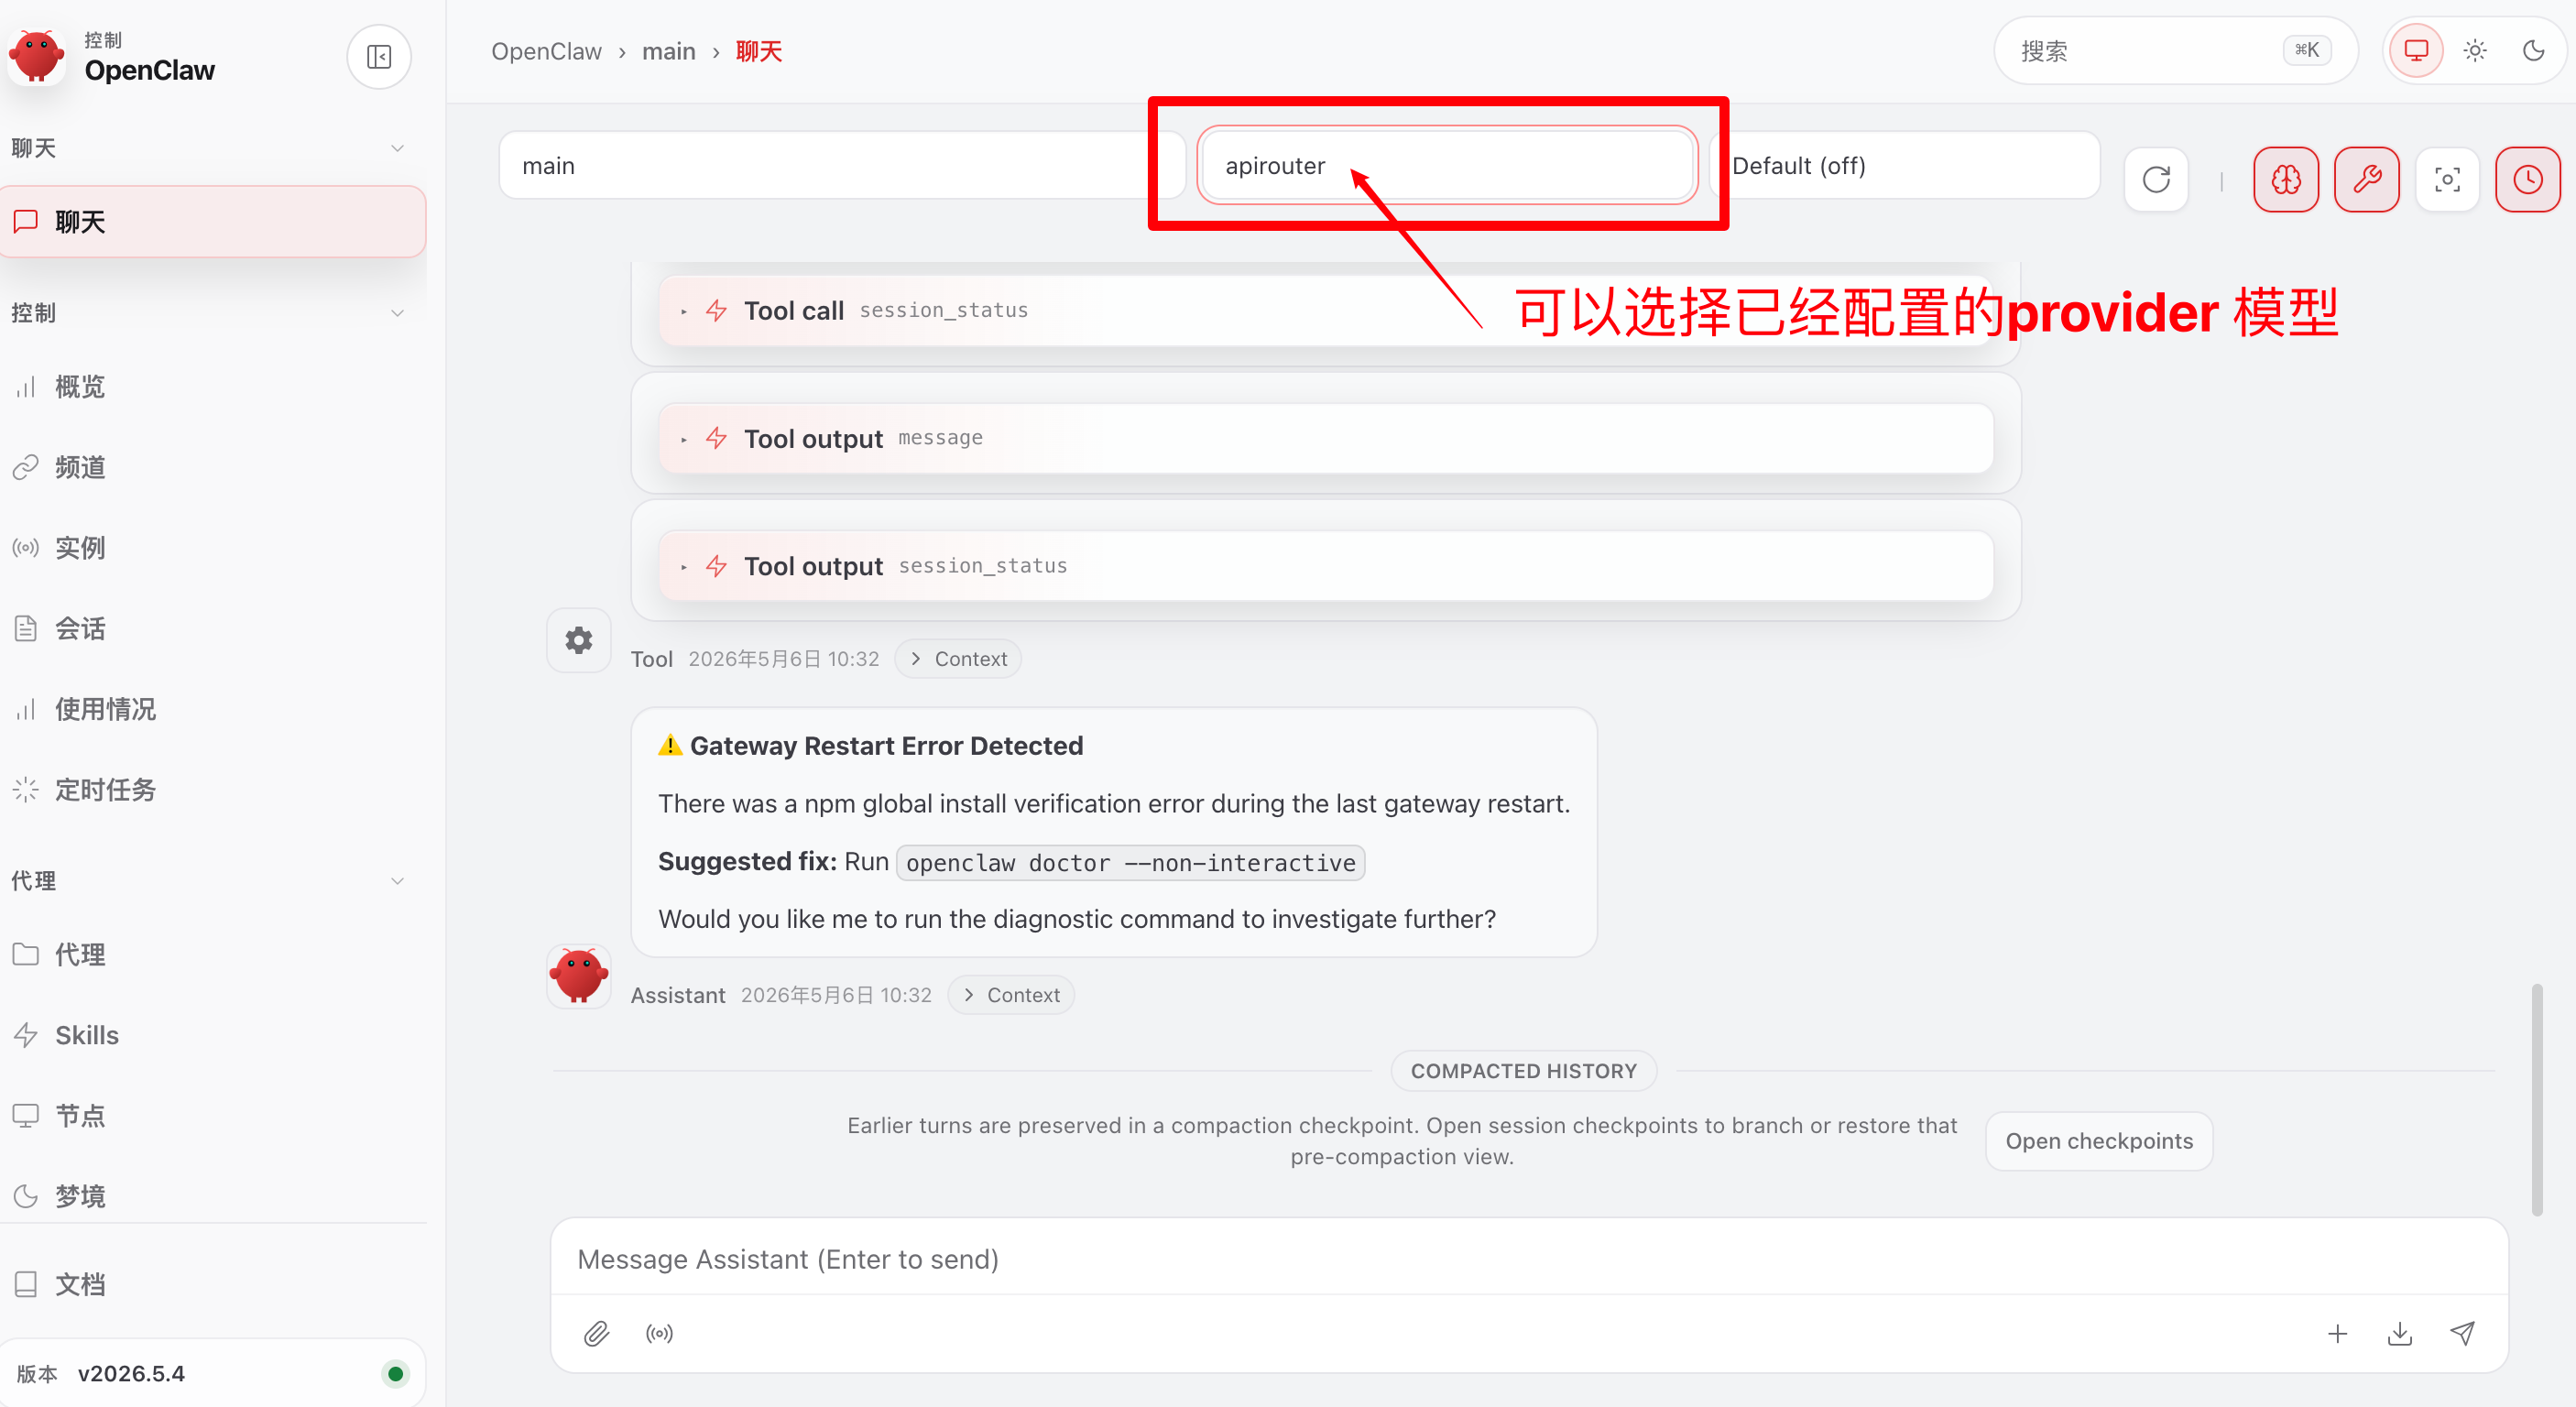Collapse the 控制 section header
The height and width of the screenshot is (1407, 2576).
208,313
